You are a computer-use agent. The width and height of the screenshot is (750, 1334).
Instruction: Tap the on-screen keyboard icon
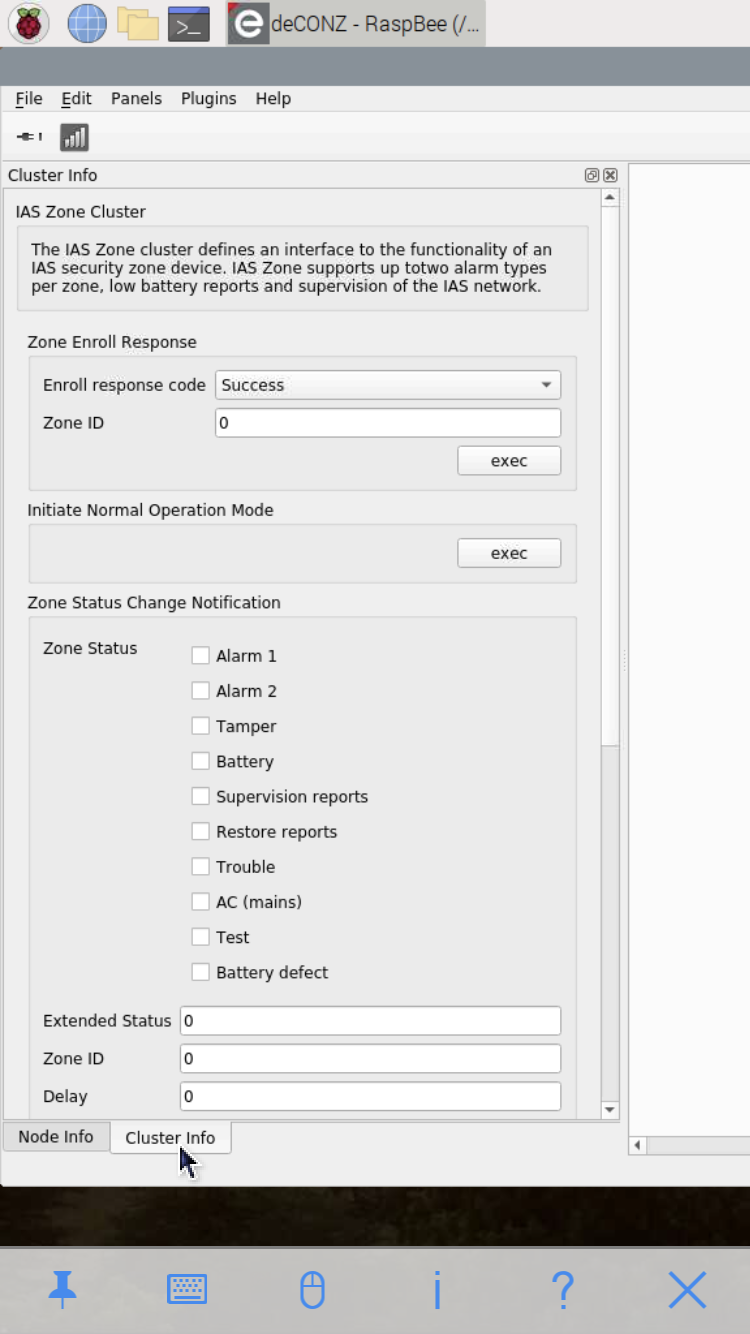point(187,1289)
